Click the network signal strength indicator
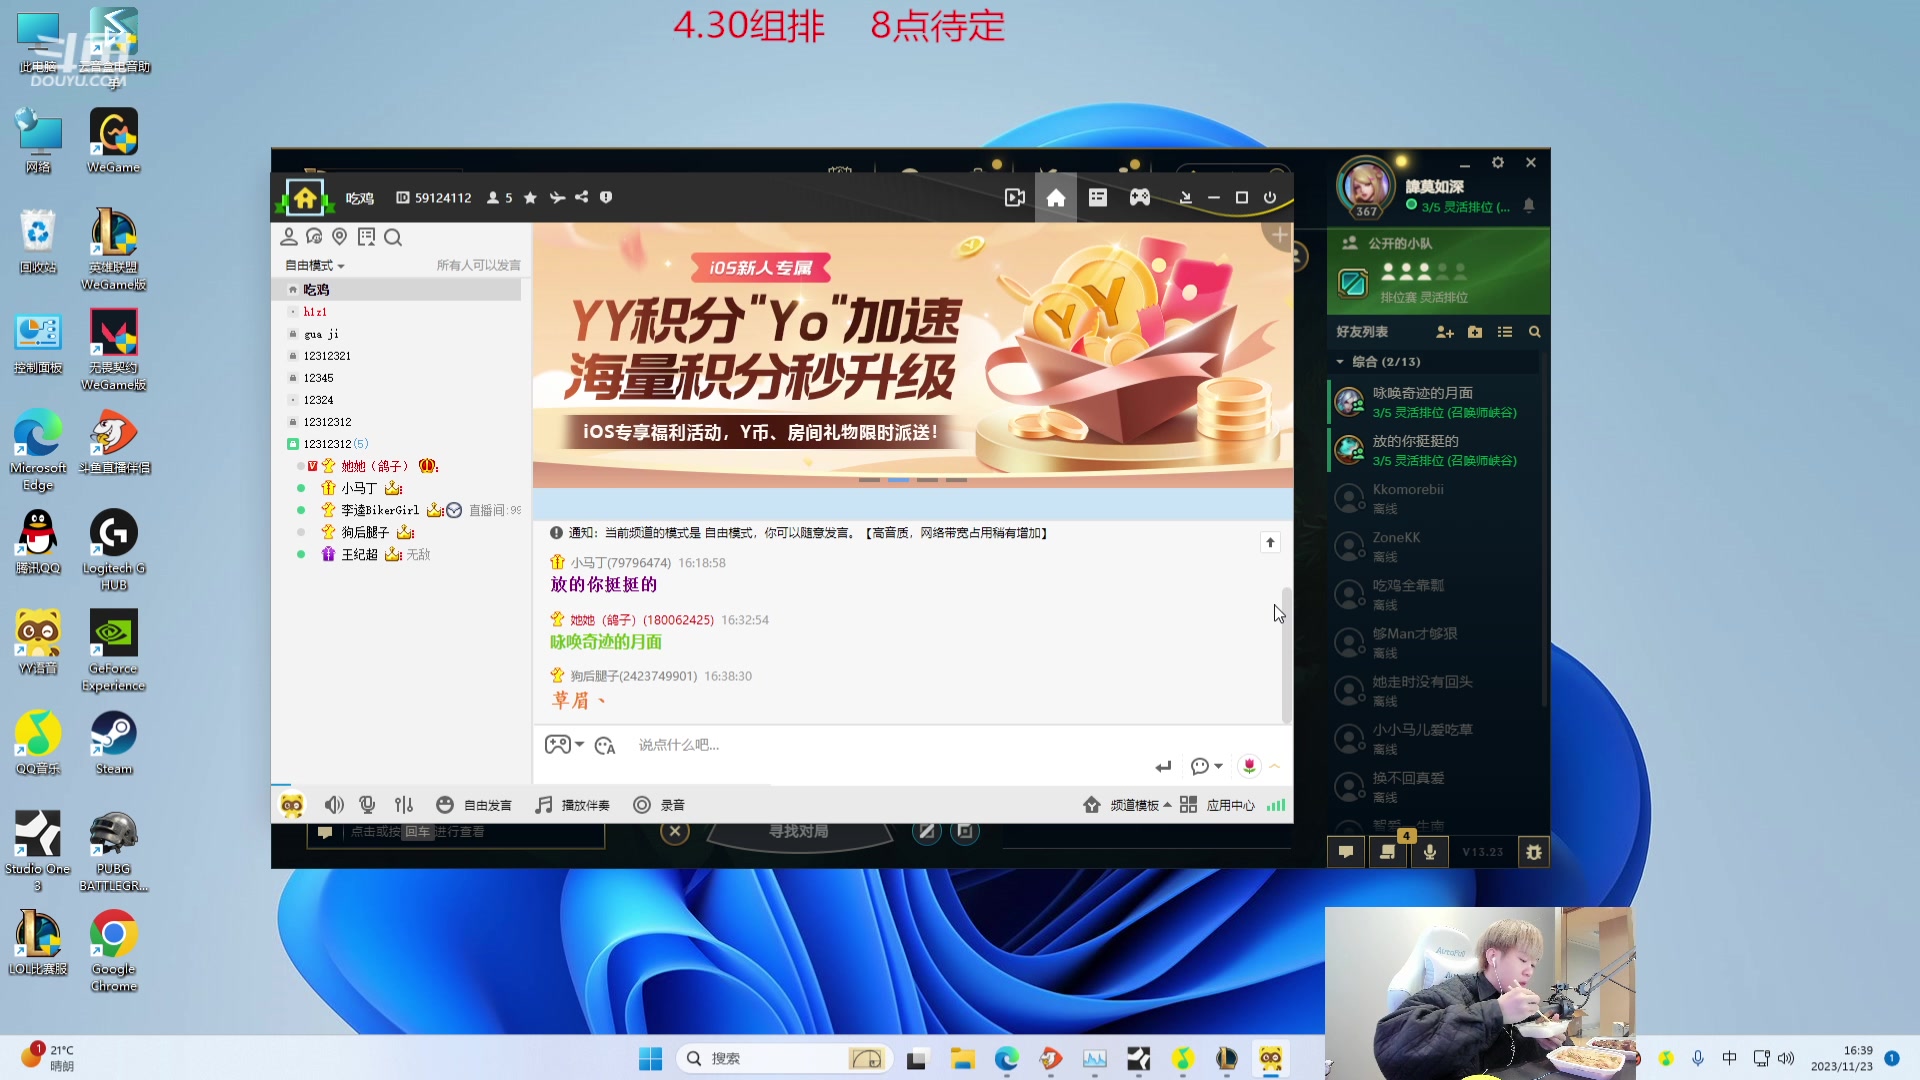The width and height of the screenshot is (1920, 1080). 1276,805
